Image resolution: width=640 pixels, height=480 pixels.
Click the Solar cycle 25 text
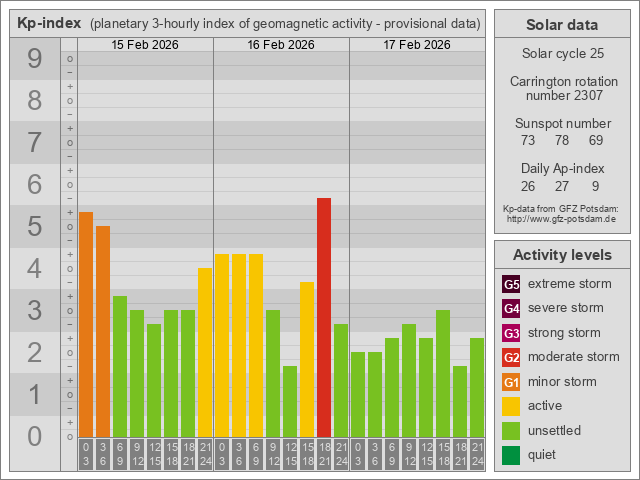(561, 52)
